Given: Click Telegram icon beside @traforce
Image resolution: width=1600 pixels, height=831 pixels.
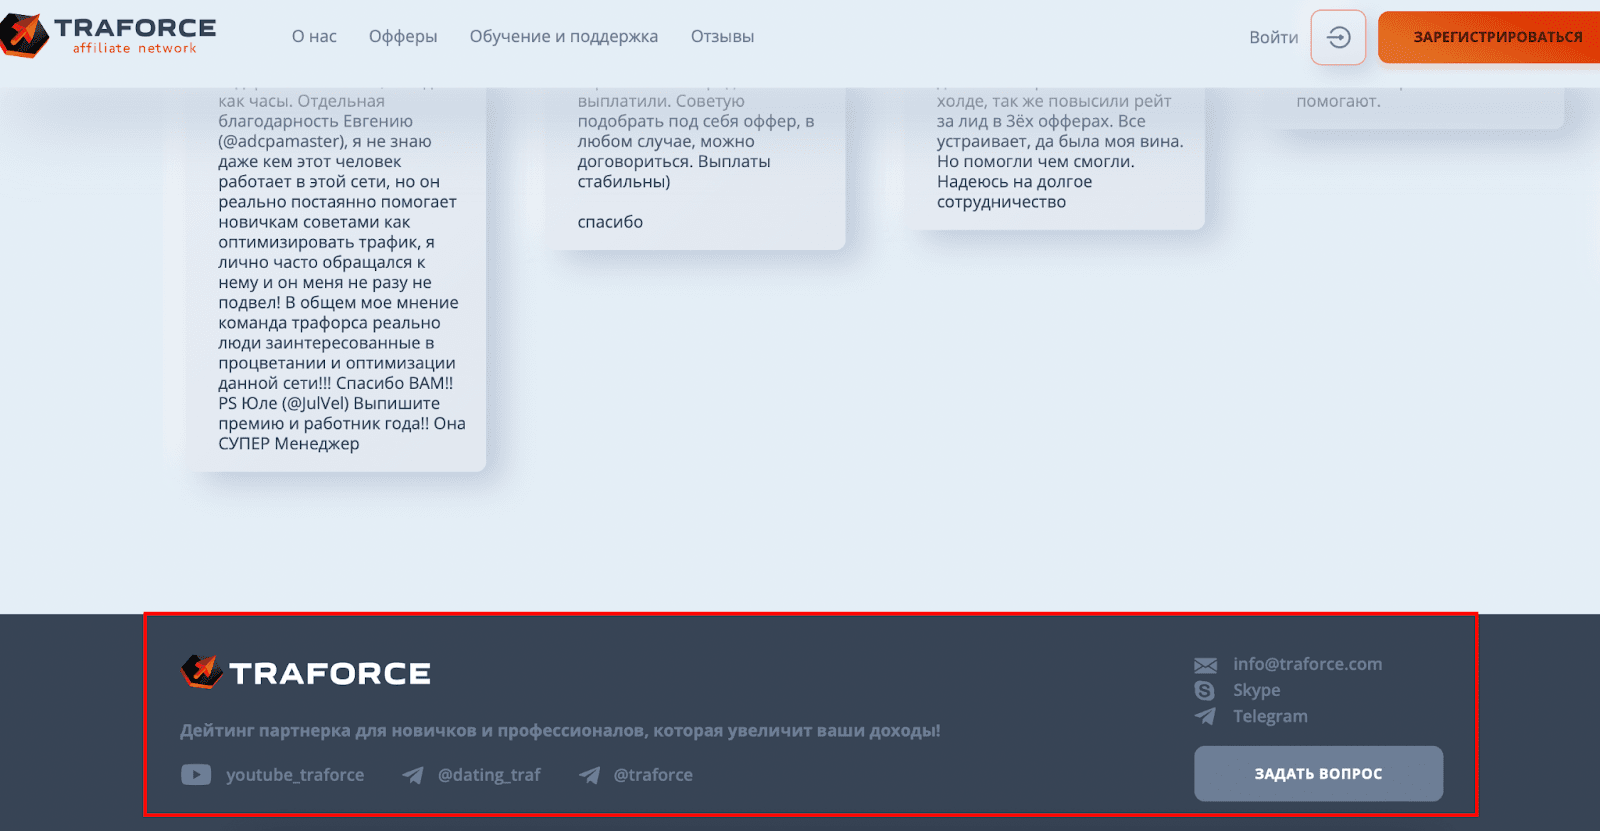Looking at the screenshot, I should 590,775.
